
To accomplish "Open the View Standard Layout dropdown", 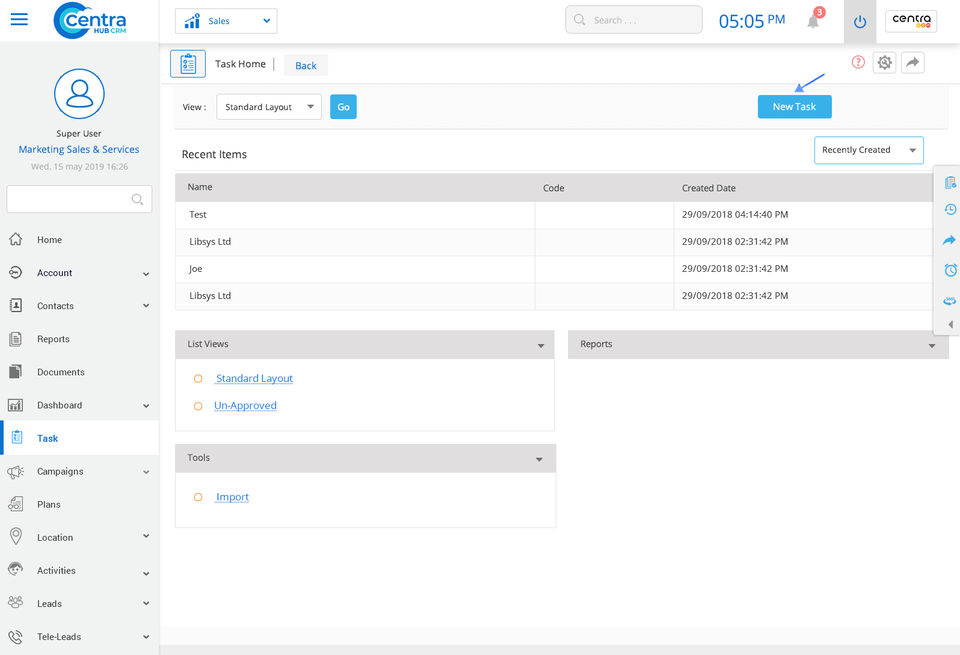I will pyautogui.click(x=269, y=107).
